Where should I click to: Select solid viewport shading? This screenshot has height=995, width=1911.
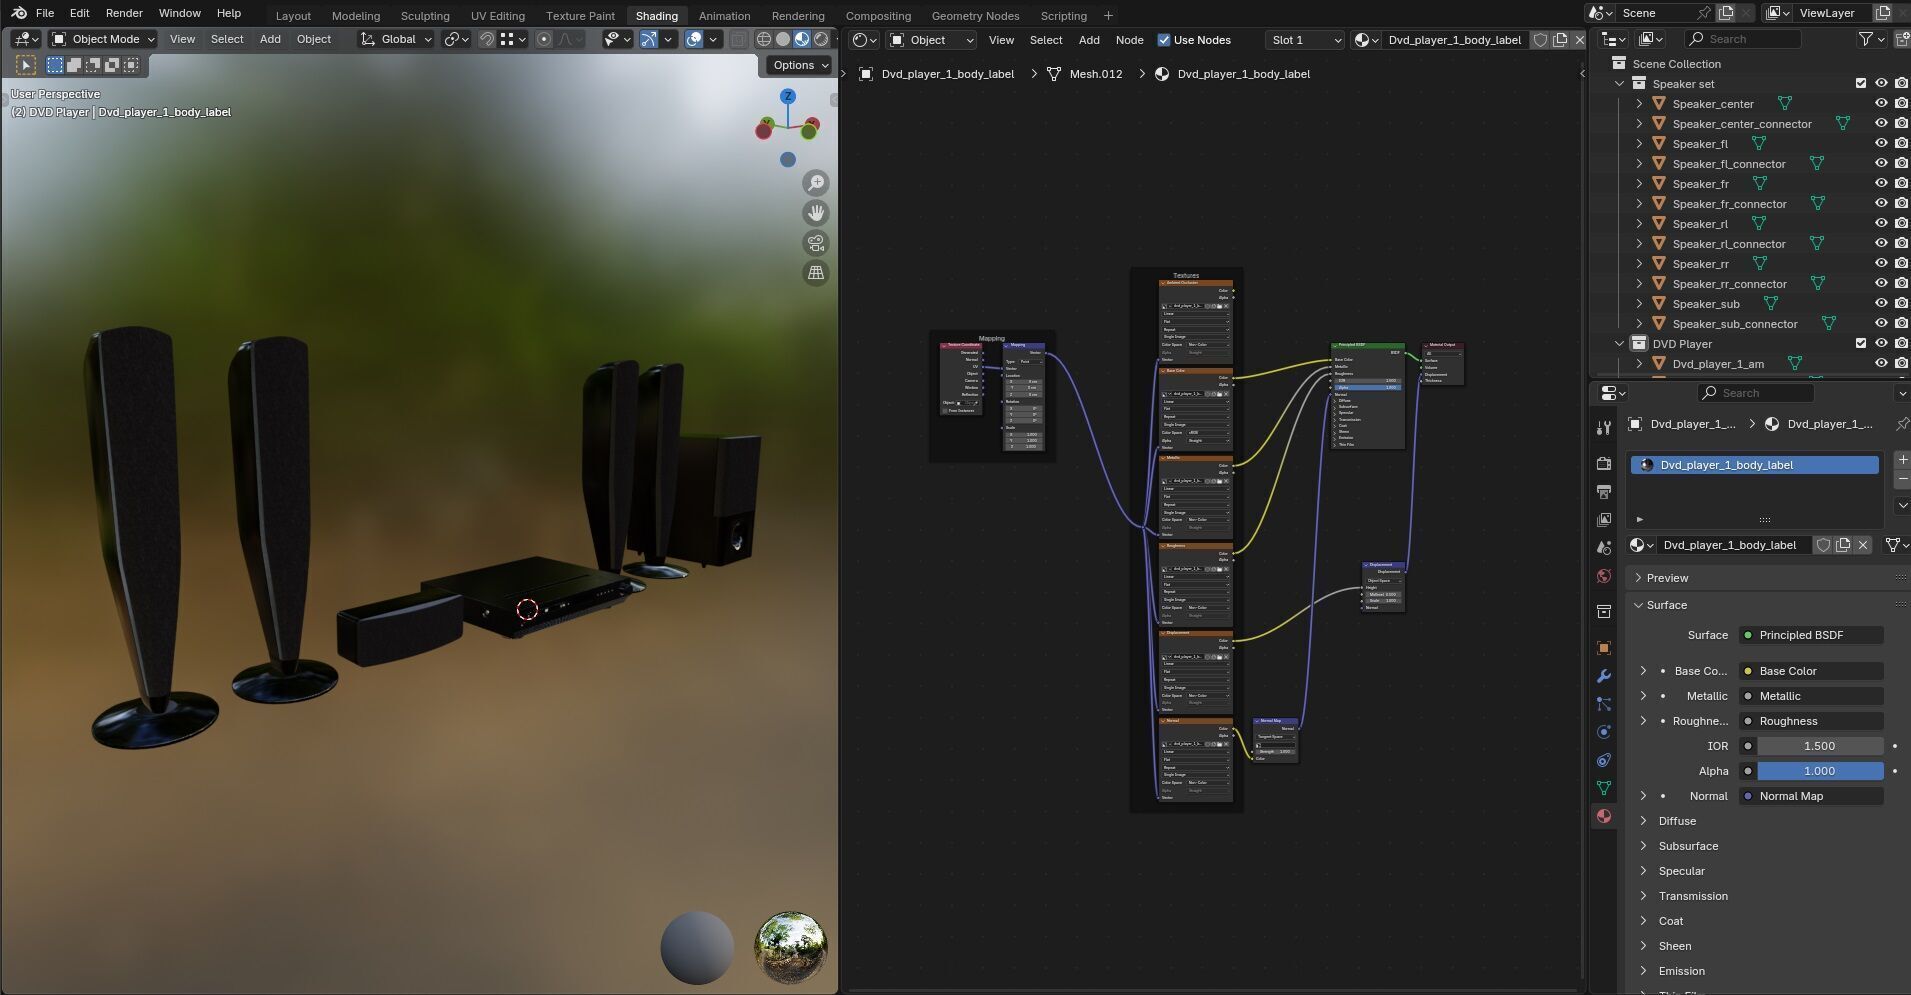click(783, 39)
